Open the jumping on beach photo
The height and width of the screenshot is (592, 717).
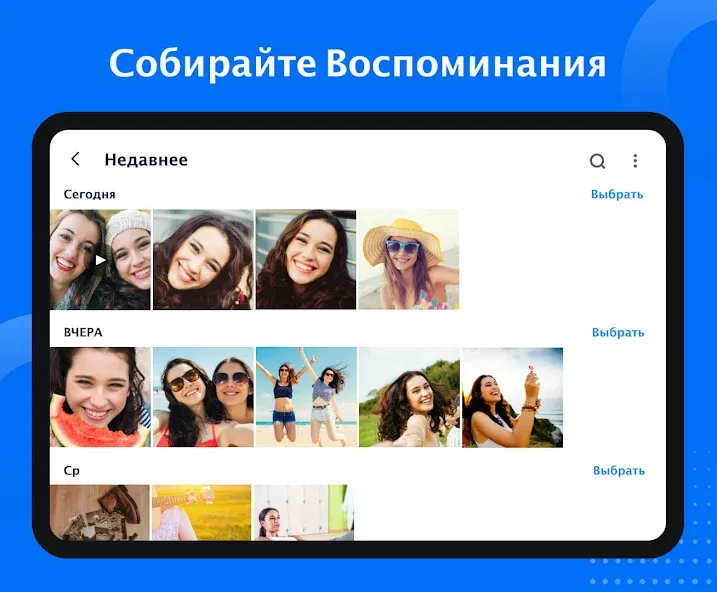coord(306,397)
